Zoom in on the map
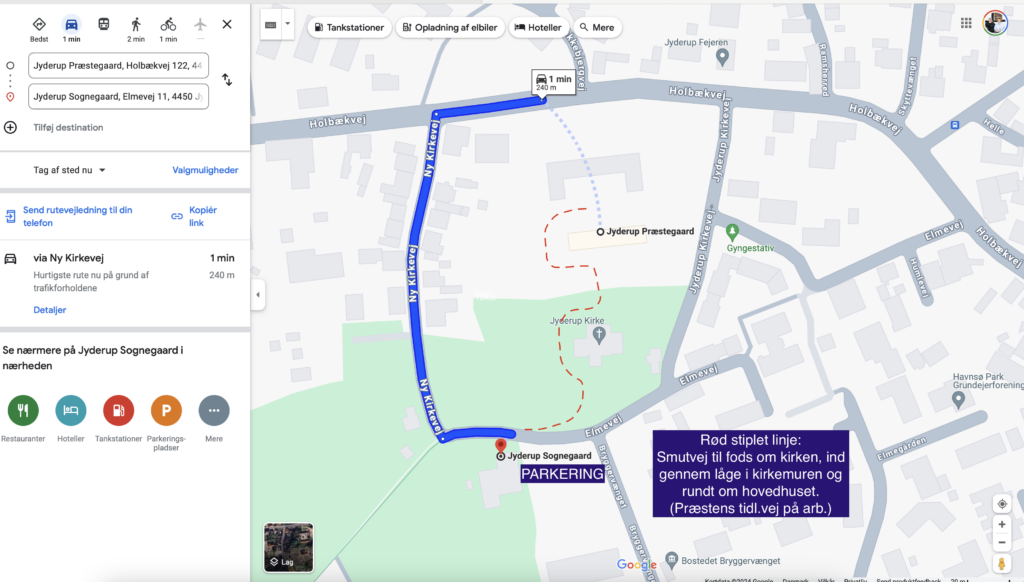This screenshot has height=582, width=1024. click(x=1002, y=525)
